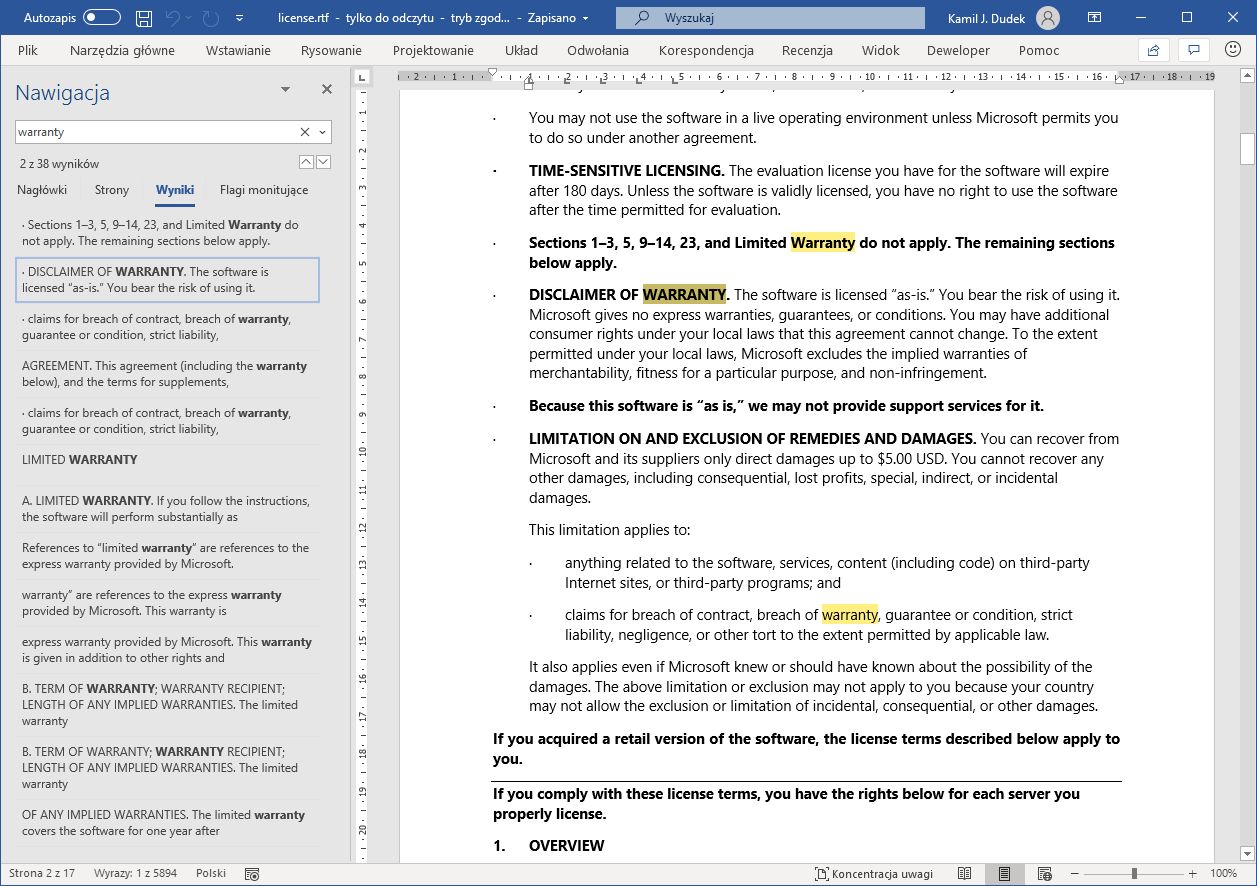
Task: Select result 'A. LIMITED WARRANTY. If you follow'
Action: (168, 509)
